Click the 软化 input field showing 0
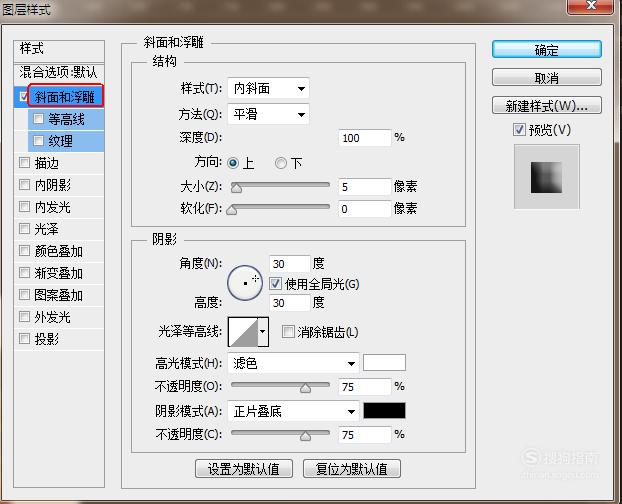The width and height of the screenshot is (622, 504). pos(365,209)
